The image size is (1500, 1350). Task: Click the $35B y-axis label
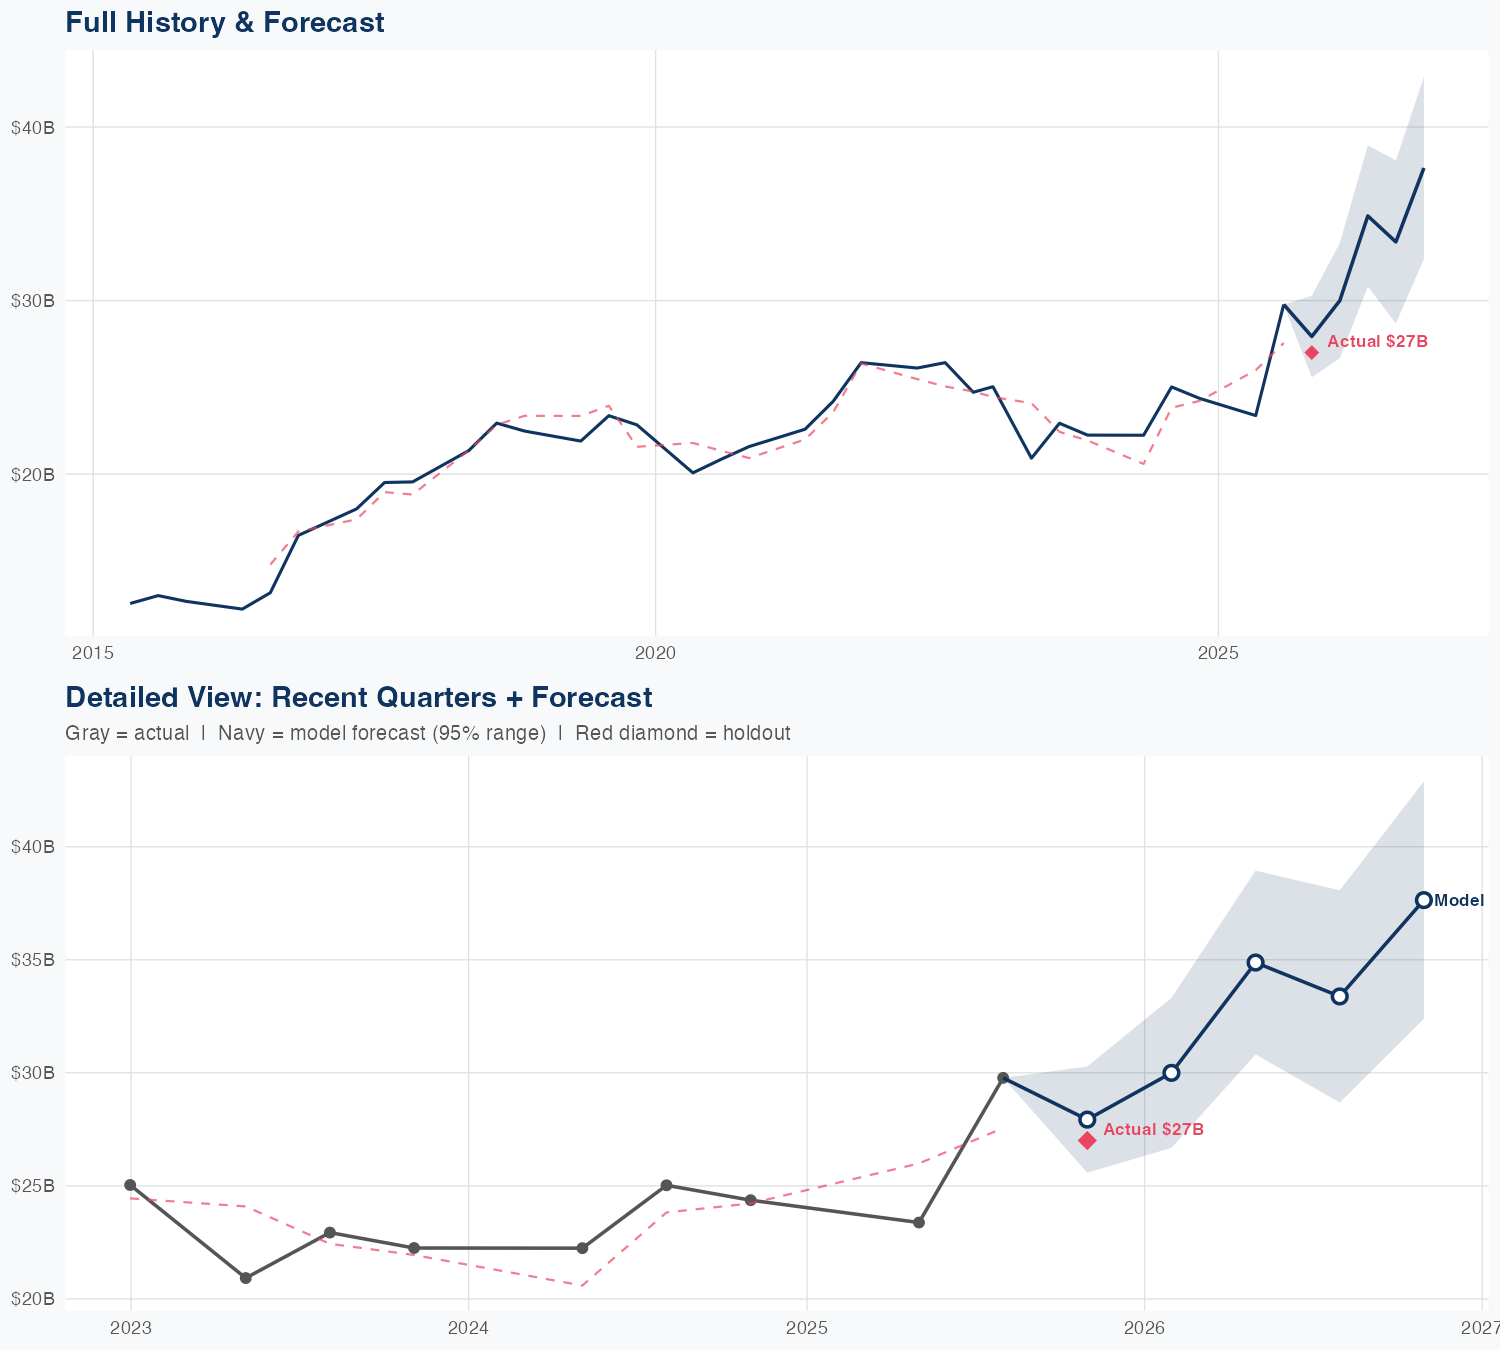coord(31,960)
